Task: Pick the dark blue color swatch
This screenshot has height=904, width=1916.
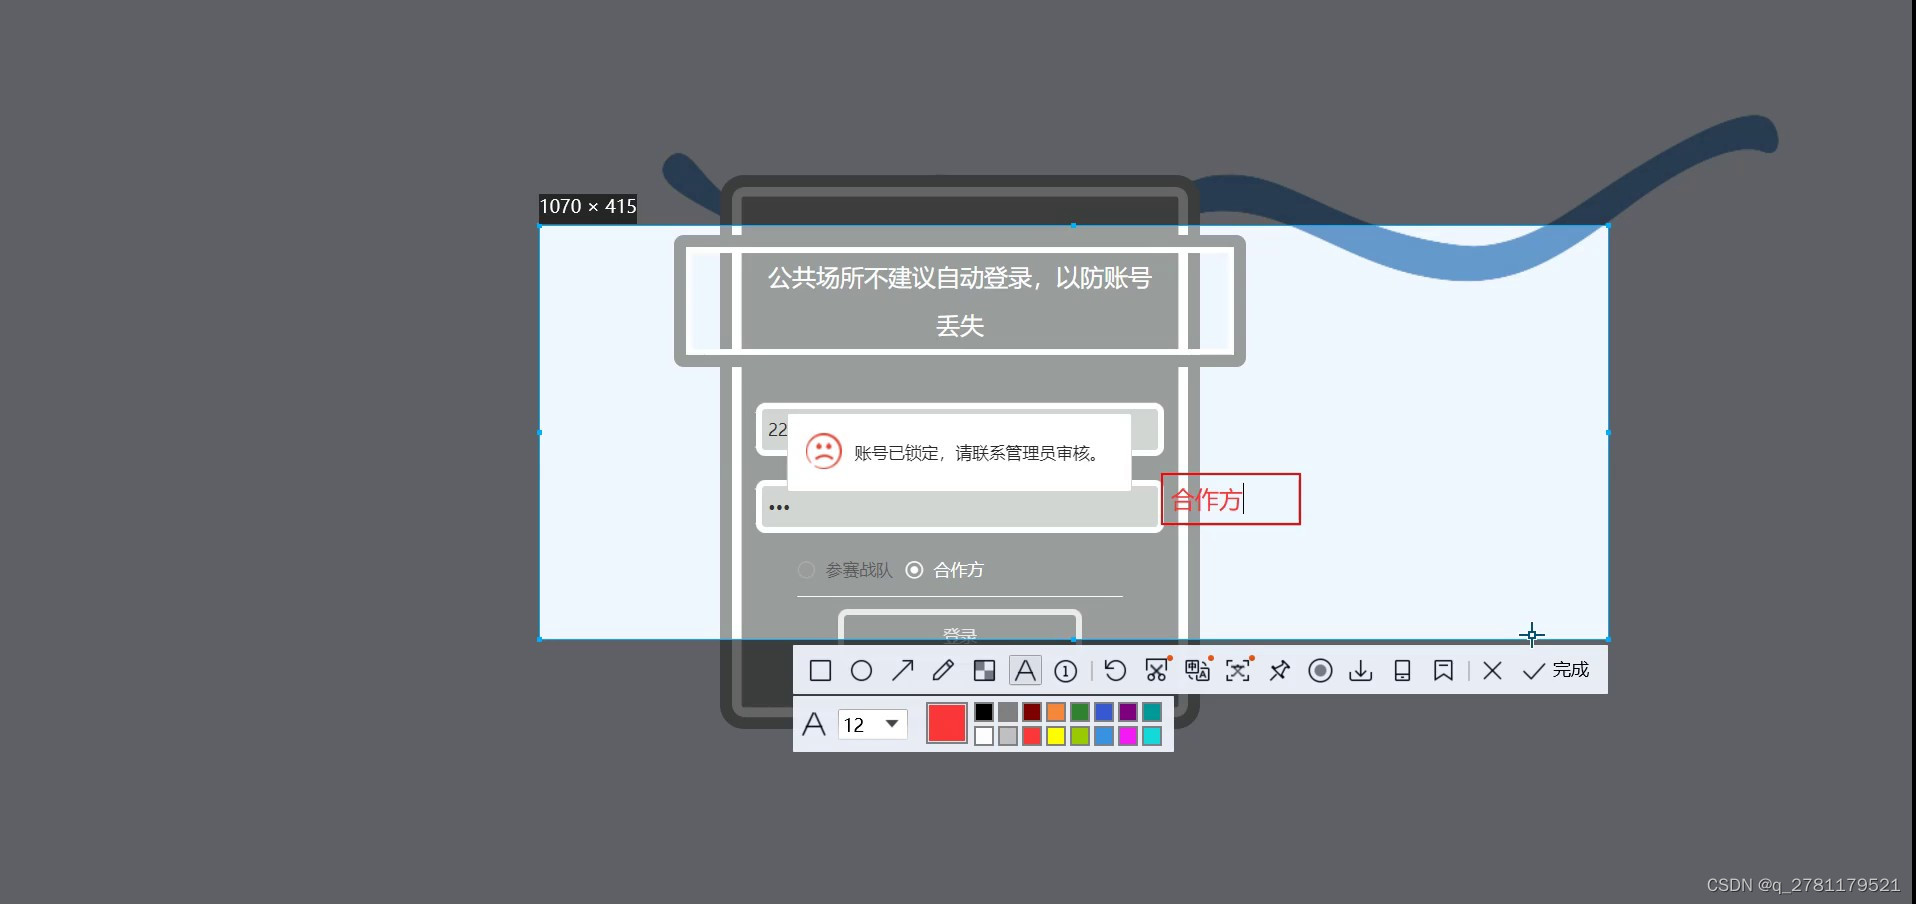Action: click(x=1104, y=712)
